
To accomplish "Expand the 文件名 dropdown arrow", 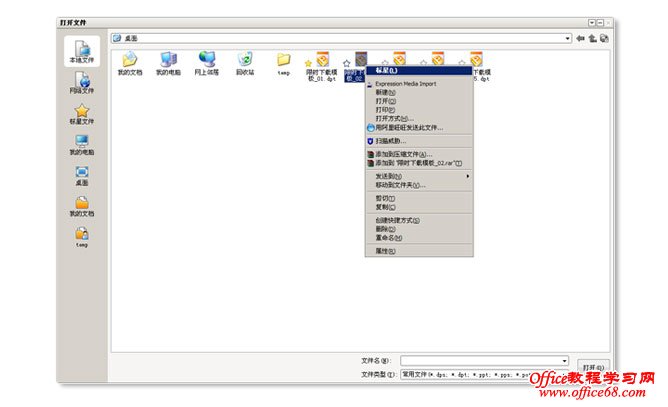I will click(x=564, y=361).
